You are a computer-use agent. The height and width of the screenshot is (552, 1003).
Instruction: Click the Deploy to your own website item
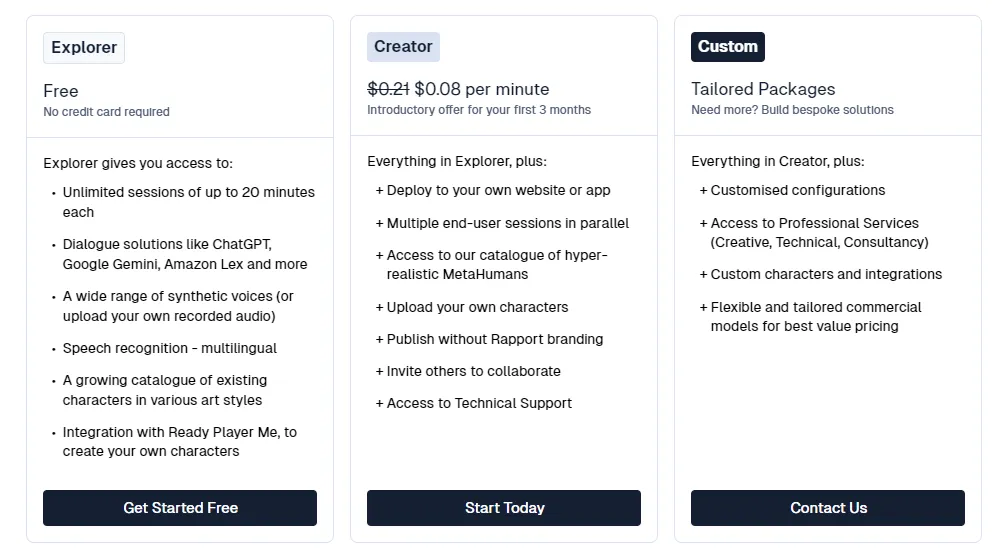click(493, 191)
